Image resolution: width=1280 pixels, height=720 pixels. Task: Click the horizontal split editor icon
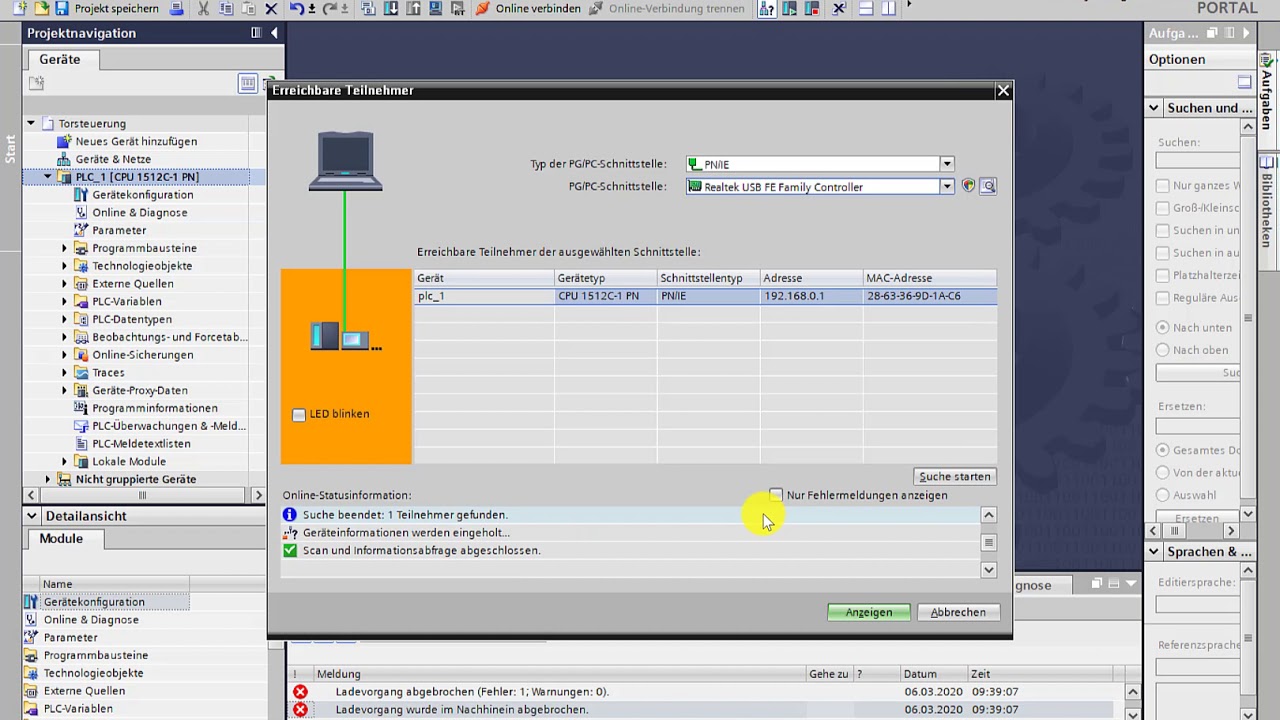866,8
